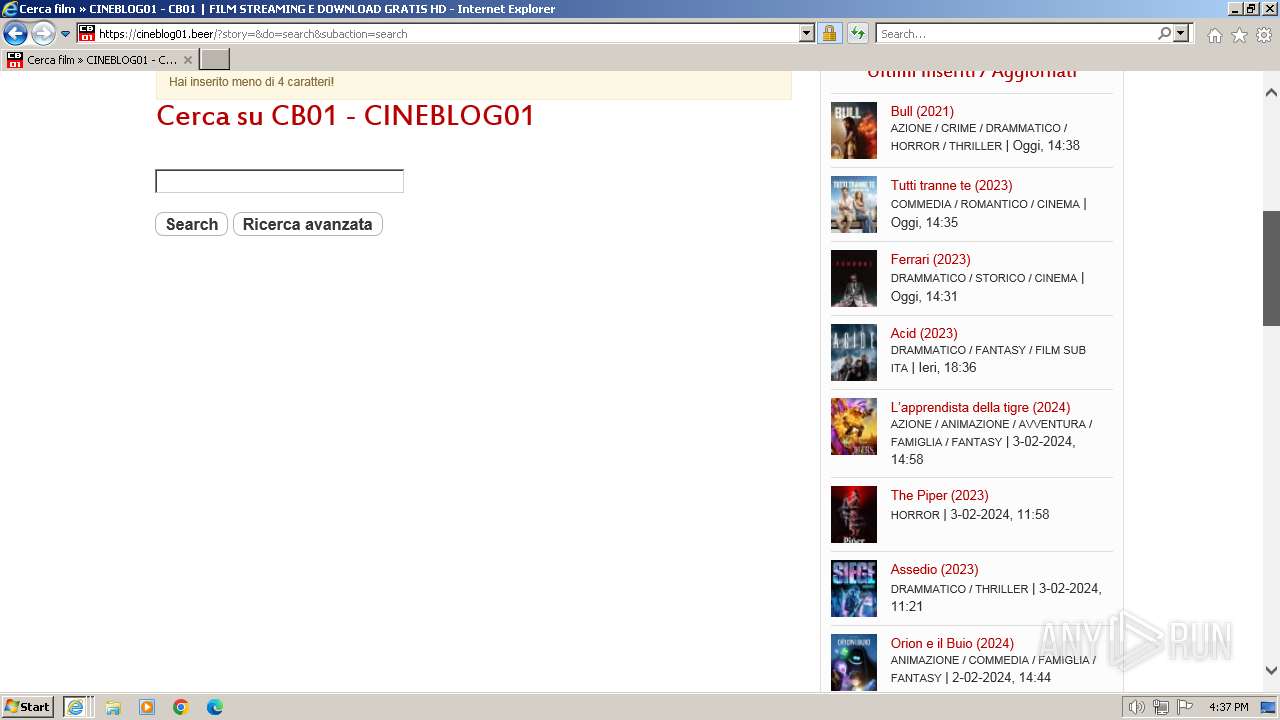Open the media player taskbar icon
The width and height of the screenshot is (1280, 720).
click(x=147, y=707)
